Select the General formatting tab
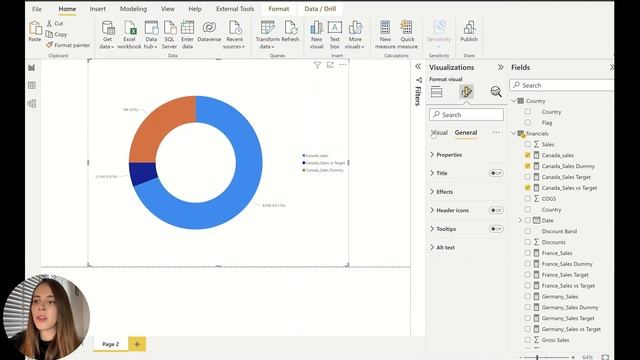 click(x=466, y=132)
